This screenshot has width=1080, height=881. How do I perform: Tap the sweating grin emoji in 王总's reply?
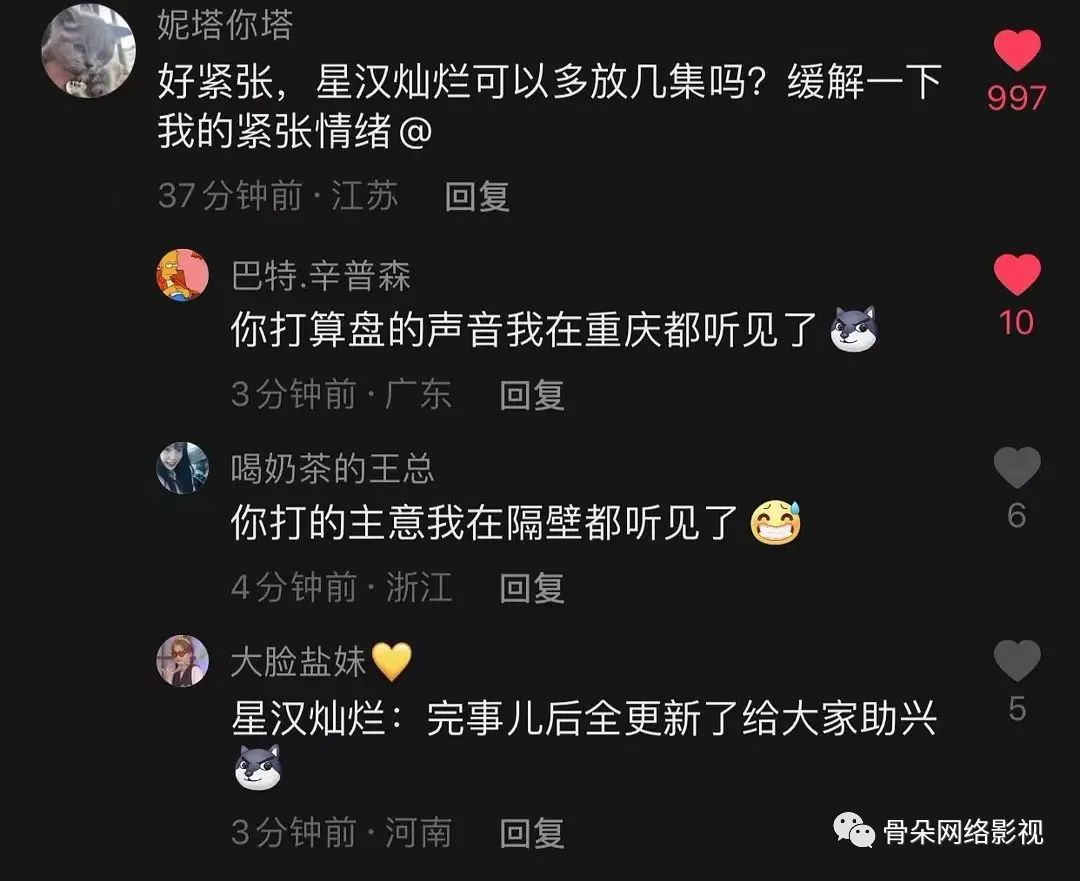pos(776,522)
